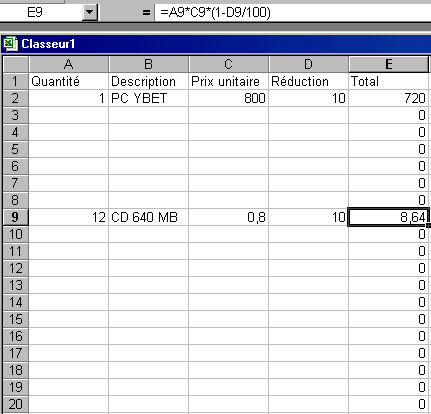Select row 9 header
The width and height of the screenshot is (431, 414).
[x=16, y=217]
